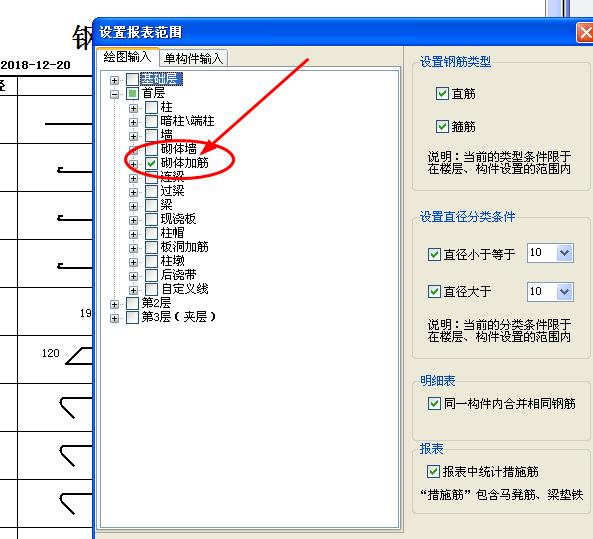Viewport: 593px width, 539px height.
Task: Open the 直径大于 value dropdown
Action: coord(565,292)
